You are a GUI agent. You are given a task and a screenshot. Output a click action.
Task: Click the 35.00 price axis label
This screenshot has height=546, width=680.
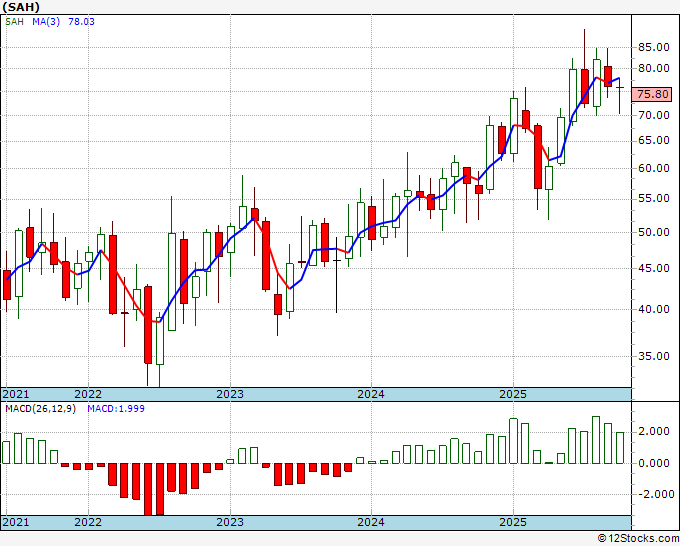click(x=654, y=356)
